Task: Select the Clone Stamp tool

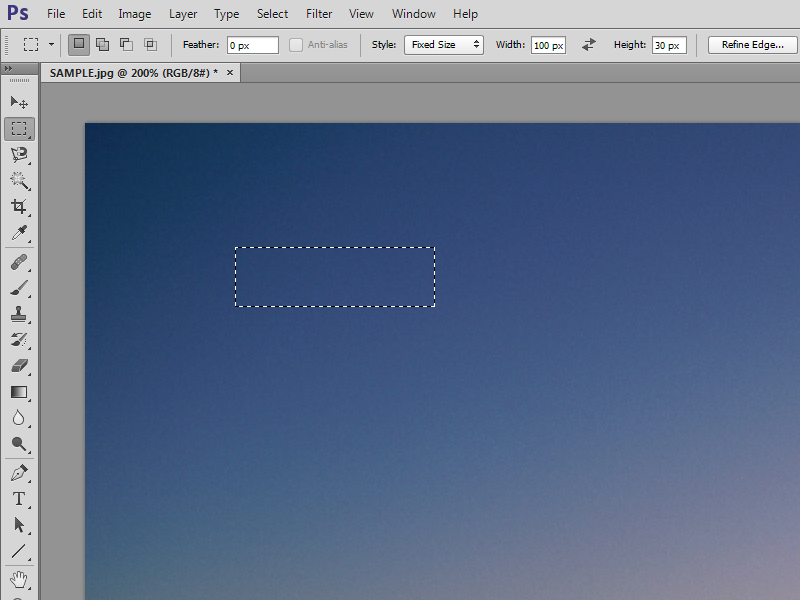Action: [x=19, y=314]
